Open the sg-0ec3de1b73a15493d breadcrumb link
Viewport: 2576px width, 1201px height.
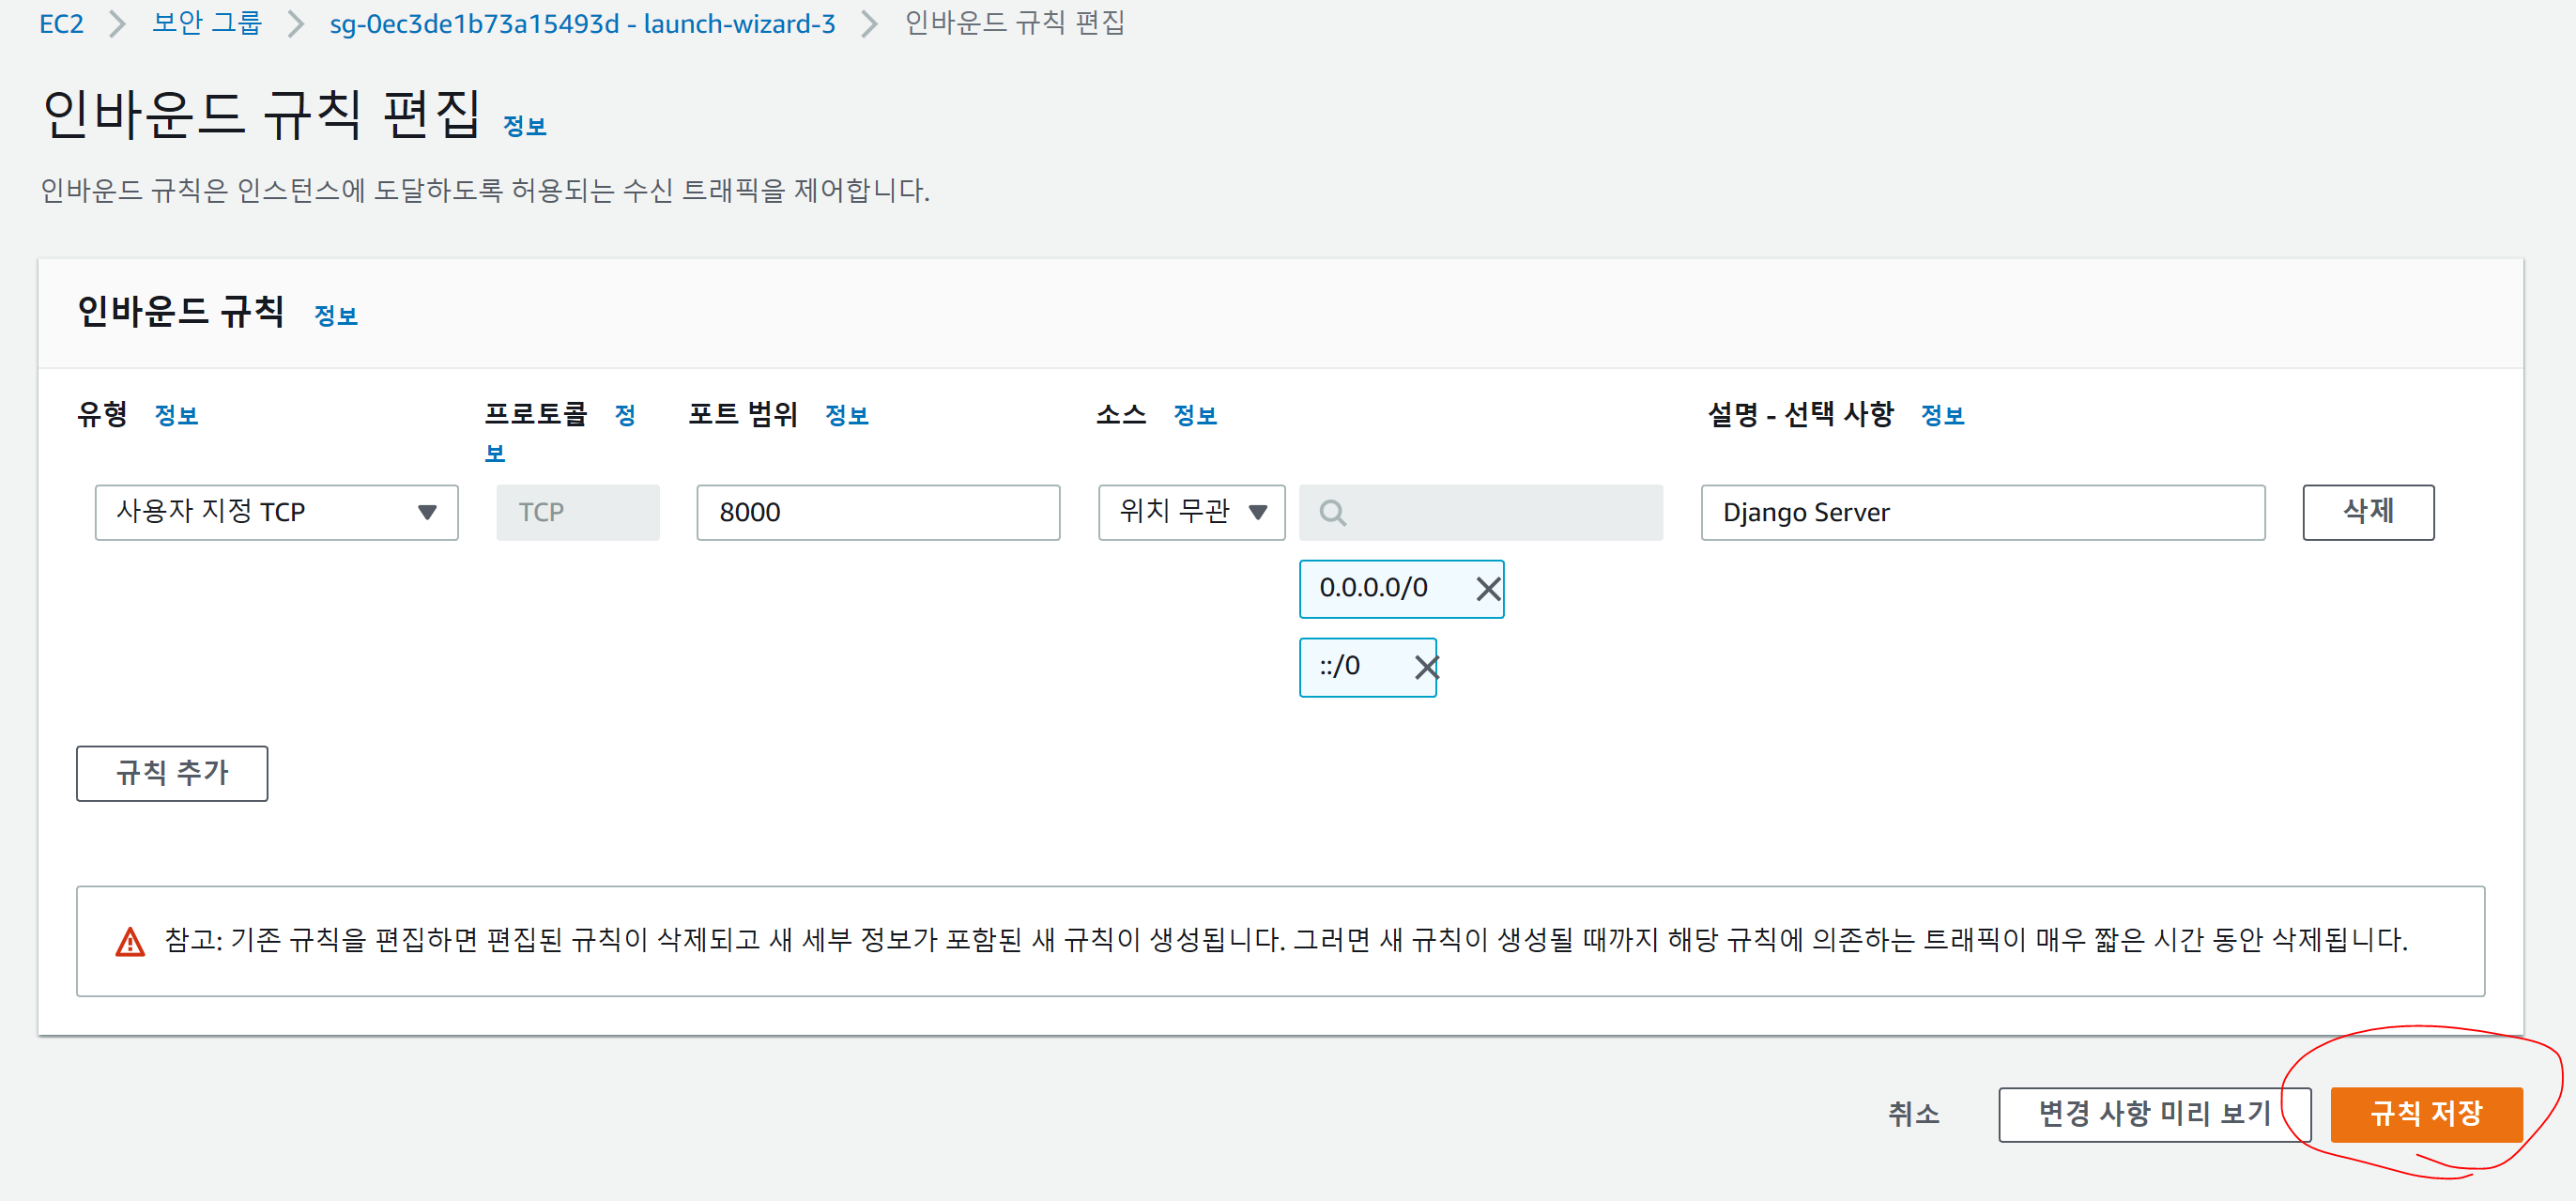point(582,24)
